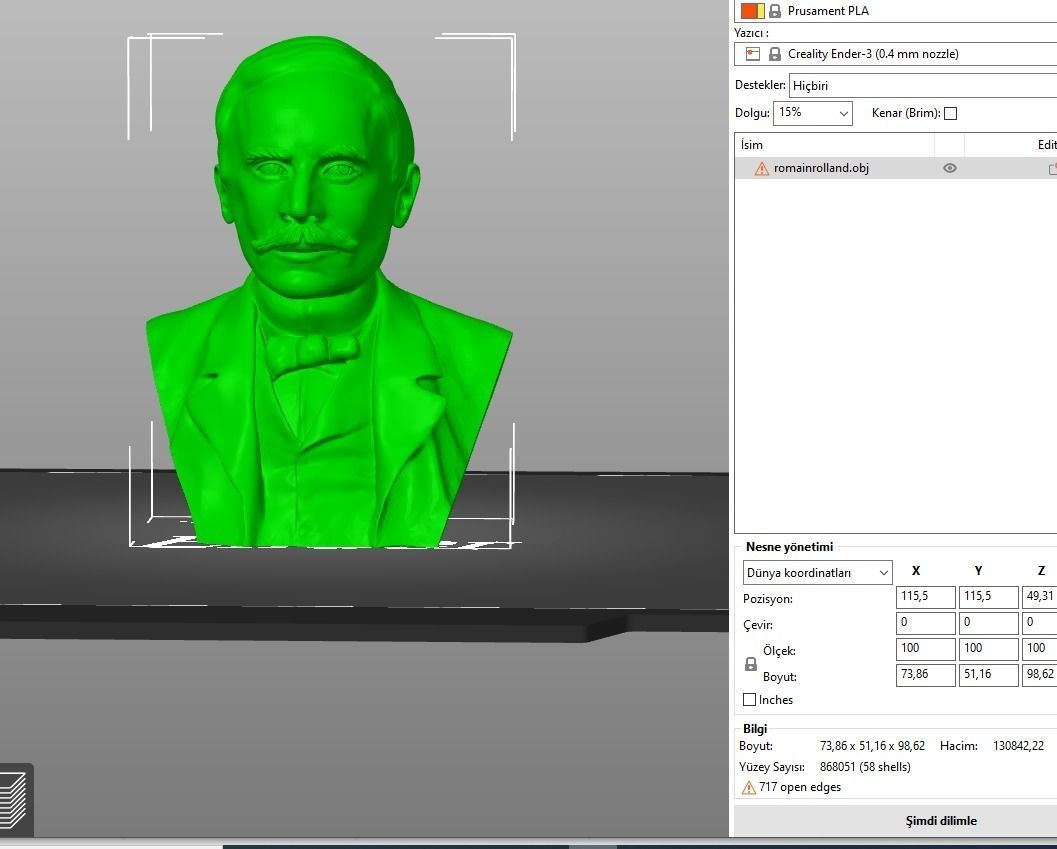This screenshot has height=849, width=1057.
Task: Open the Destekler supports dropdown showing Hiçbiri
Action: click(x=923, y=86)
